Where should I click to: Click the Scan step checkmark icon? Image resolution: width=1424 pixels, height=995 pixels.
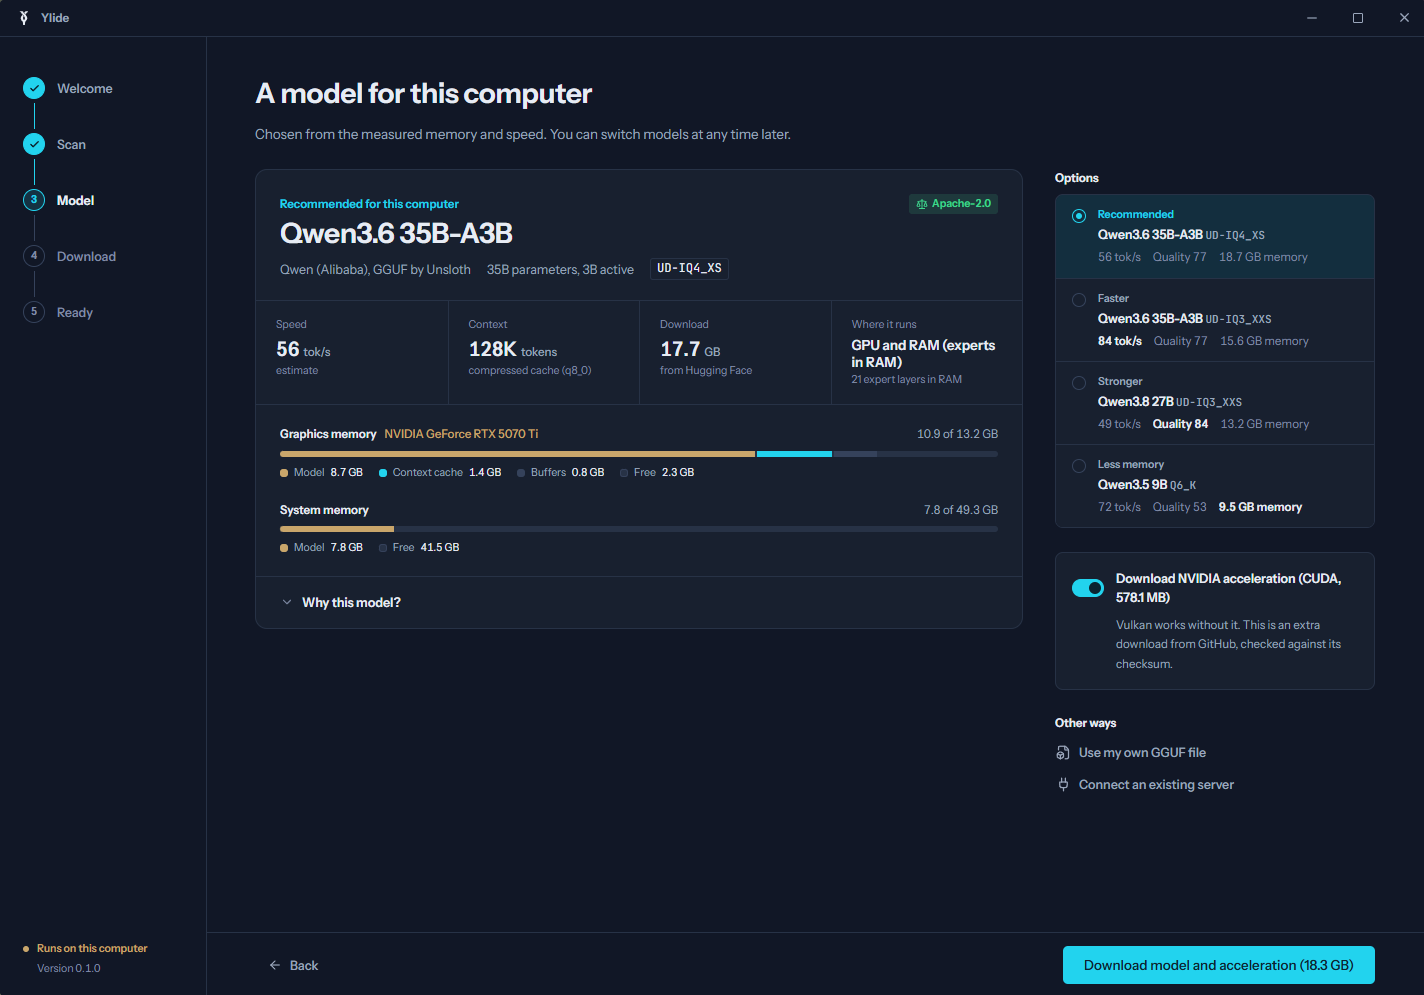(x=34, y=144)
